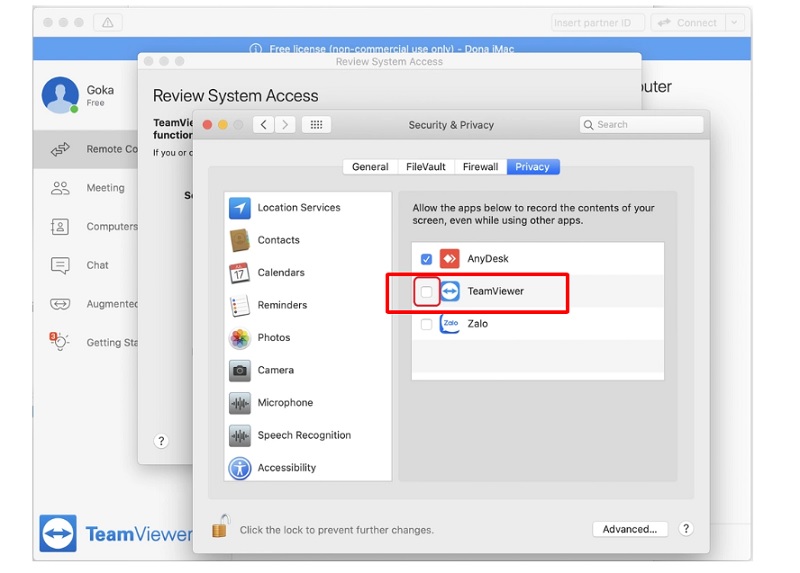The height and width of the screenshot is (573, 800).
Task: Click the AnyDesk app icon
Action: coord(449,259)
